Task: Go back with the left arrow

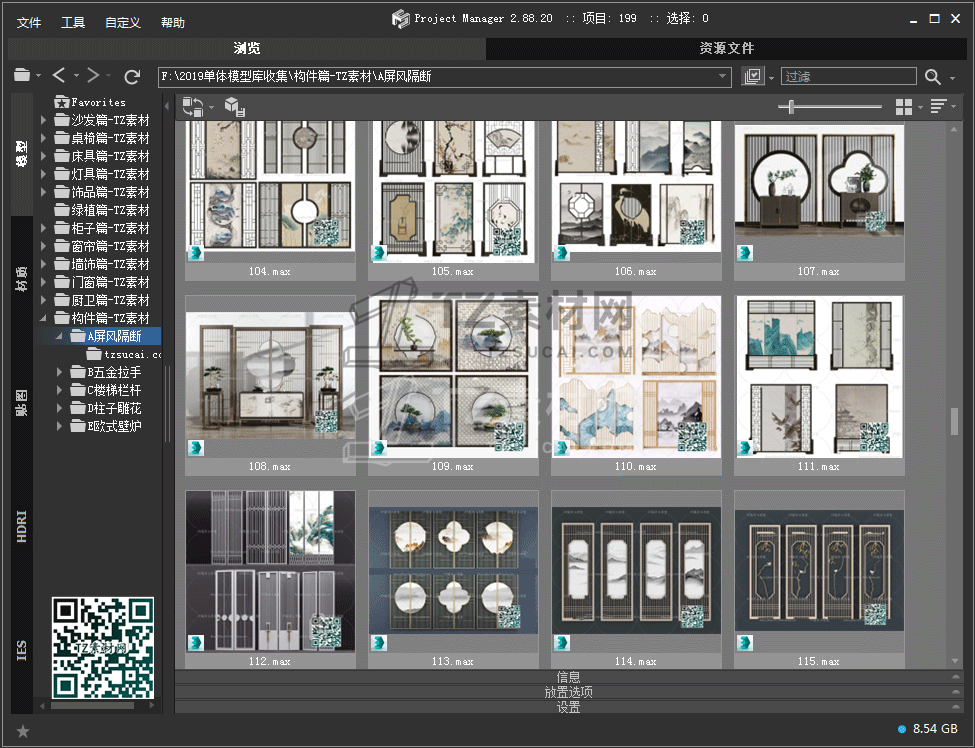Action: (60, 76)
